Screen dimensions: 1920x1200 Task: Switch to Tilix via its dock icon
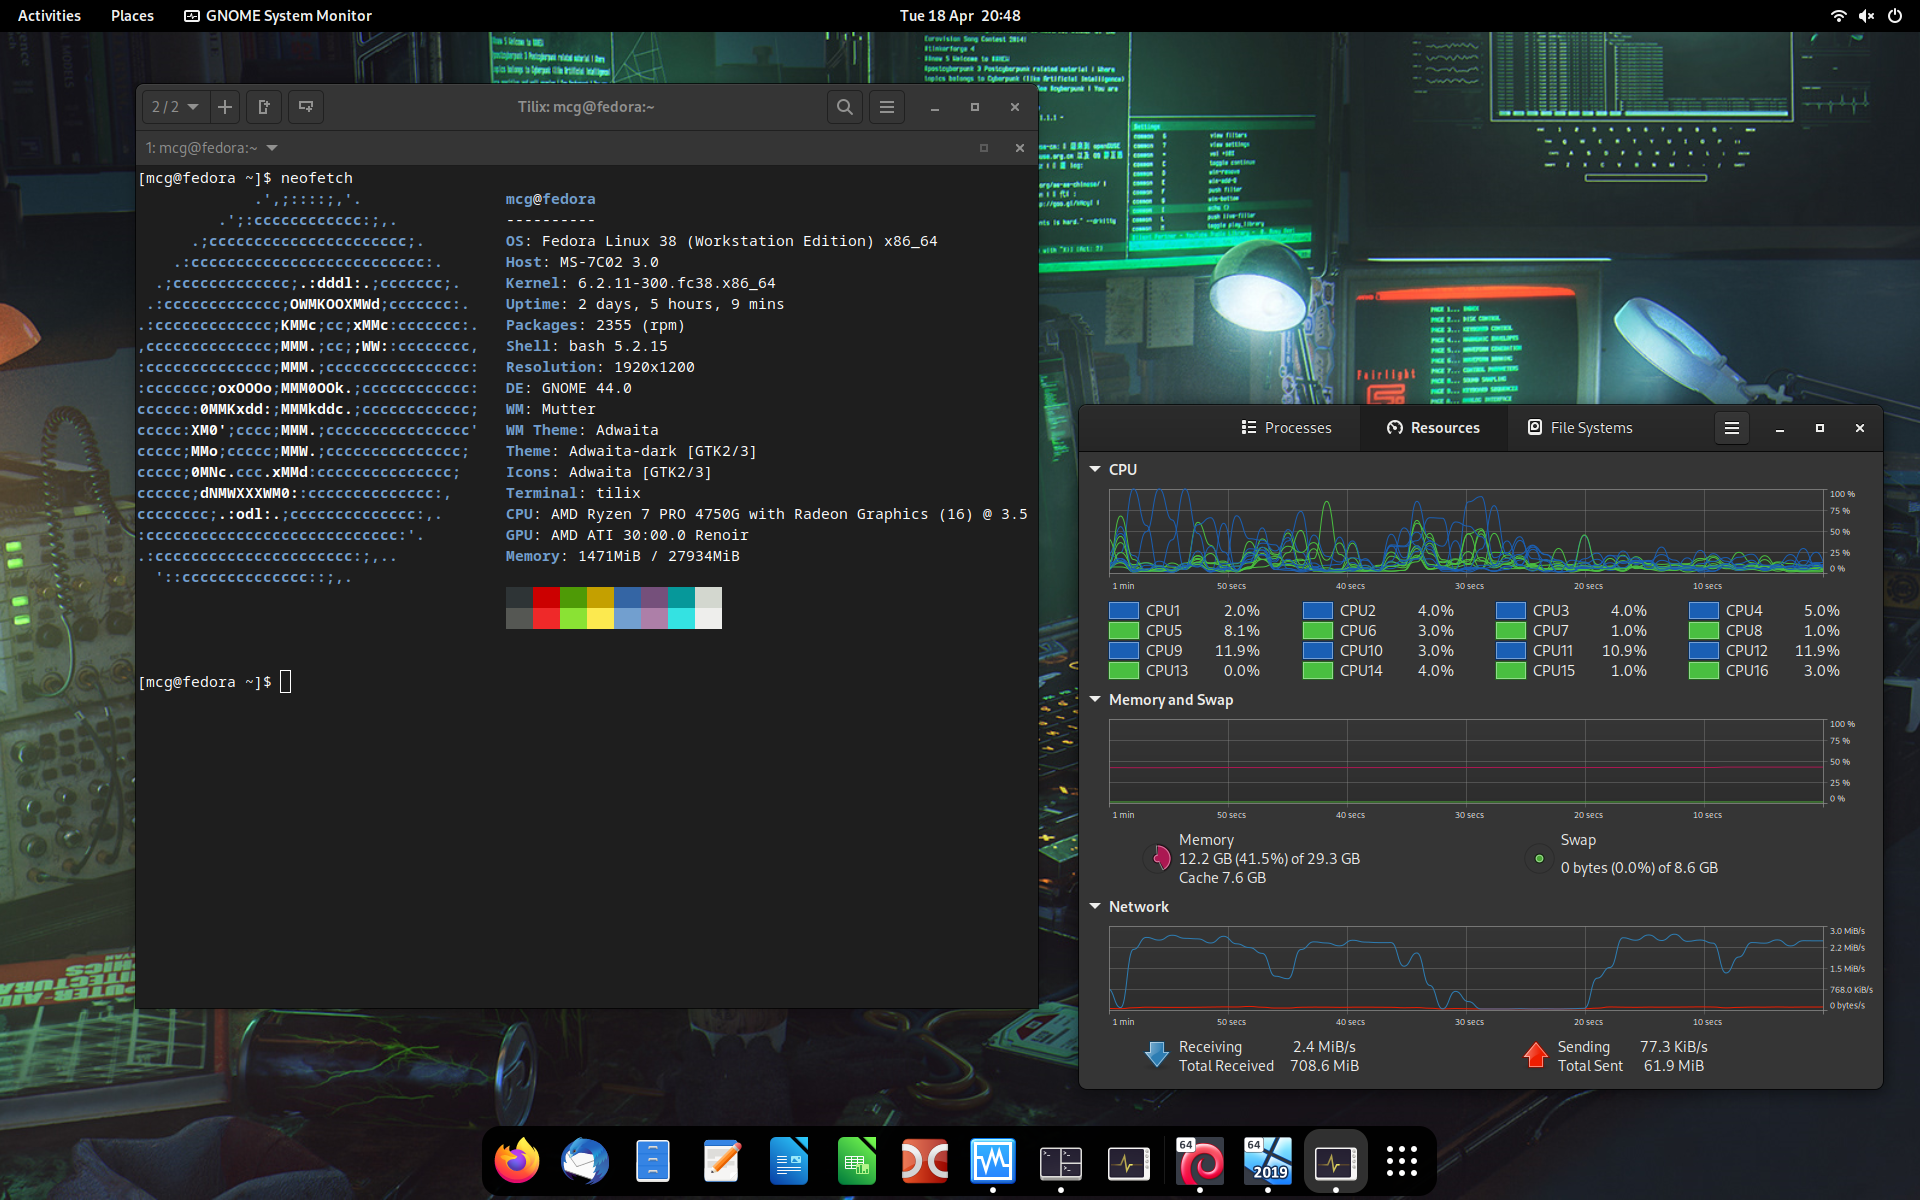pos(1061,1161)
